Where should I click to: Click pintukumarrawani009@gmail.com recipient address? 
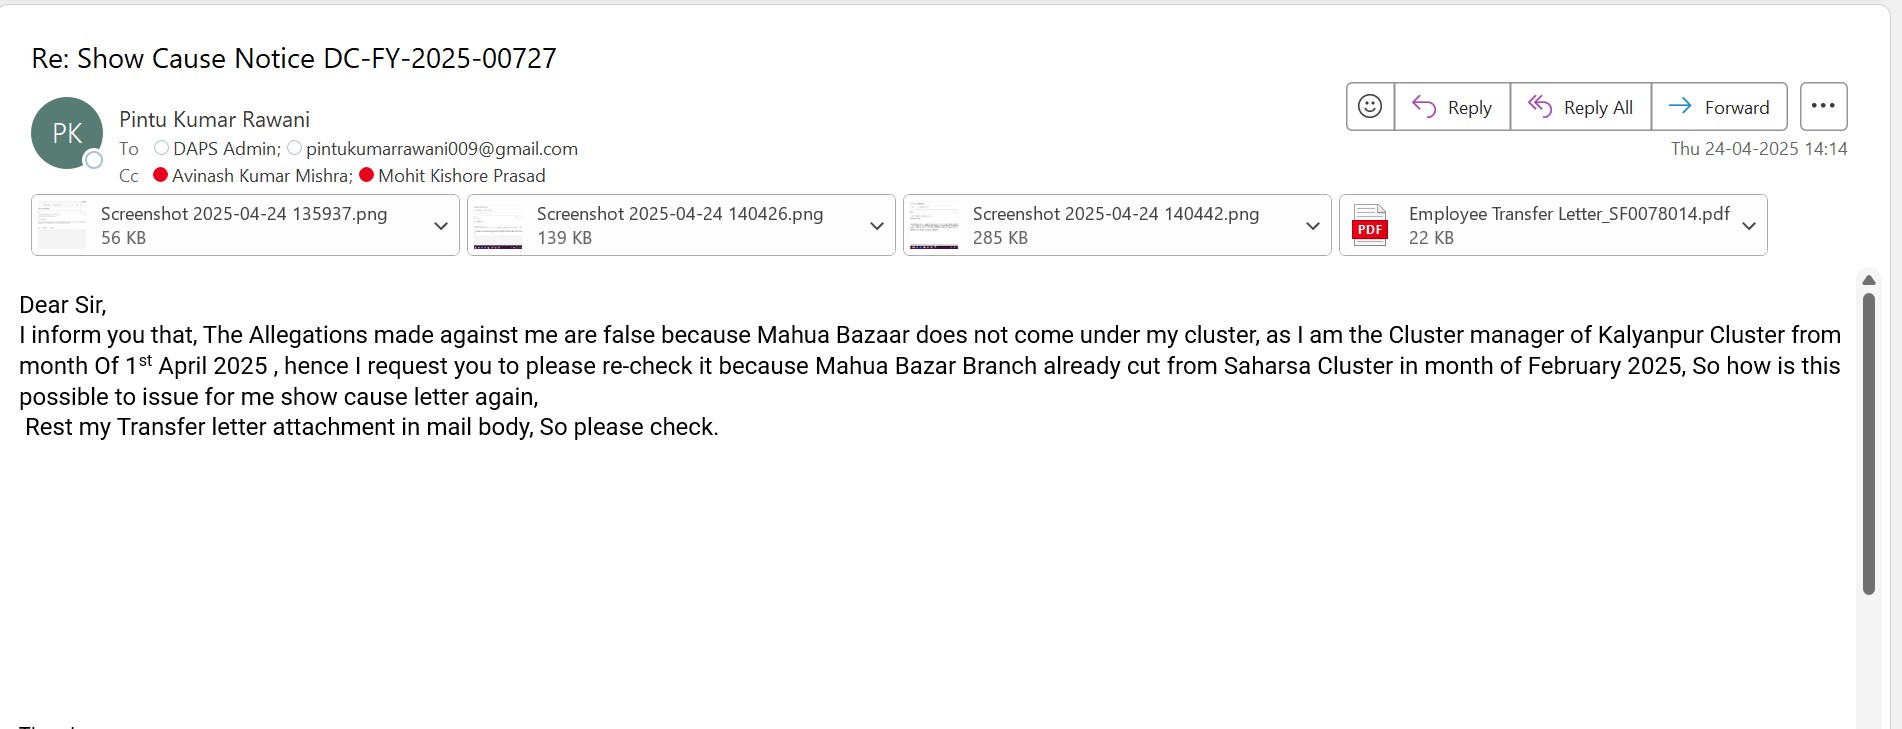pos(441,149)
